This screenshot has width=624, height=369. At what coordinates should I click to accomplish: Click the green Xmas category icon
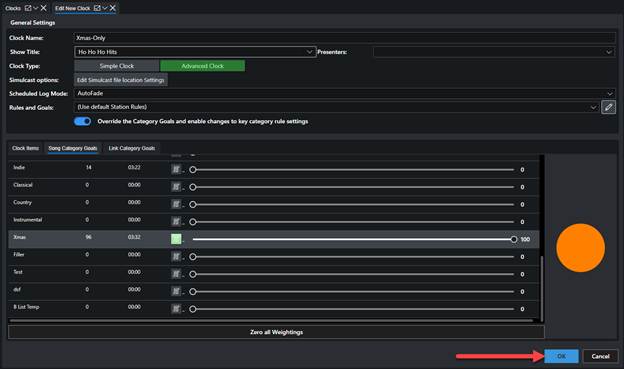coord(176,239)
